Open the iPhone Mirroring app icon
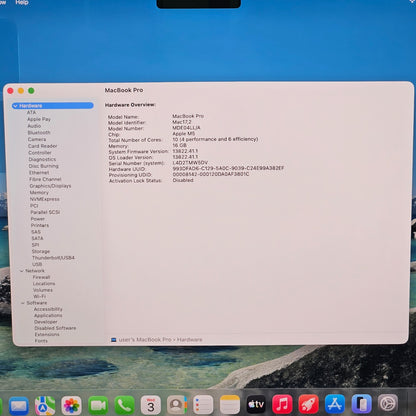 tap(362, 404)
